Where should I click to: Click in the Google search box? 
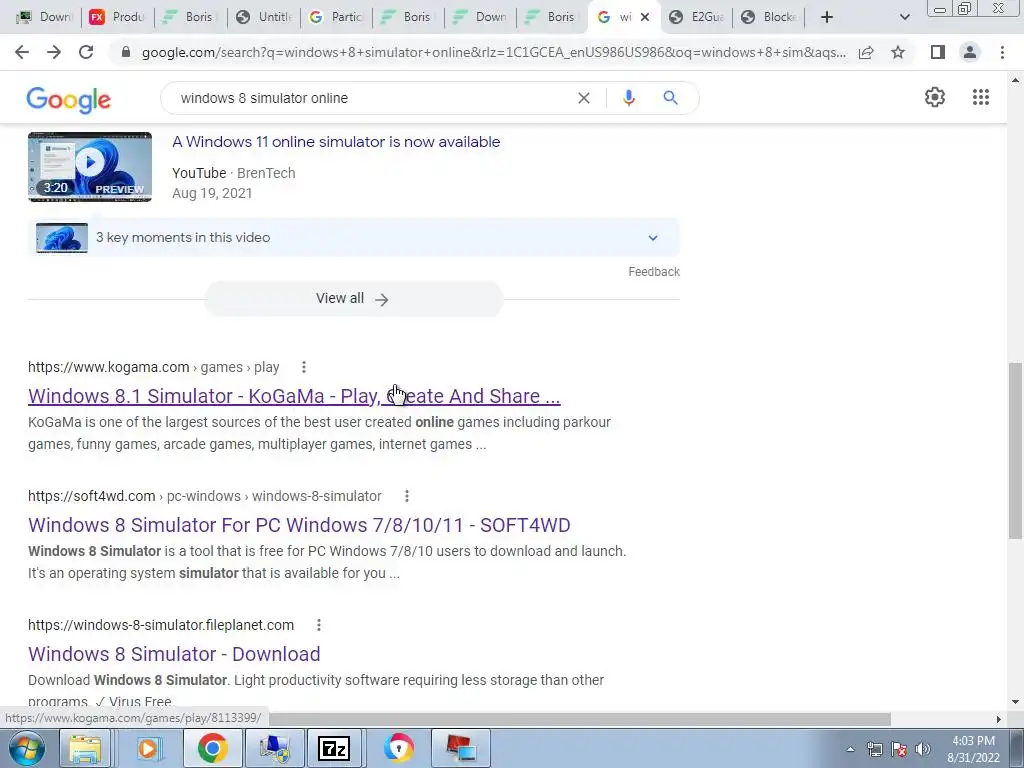[x=372, y=98]
